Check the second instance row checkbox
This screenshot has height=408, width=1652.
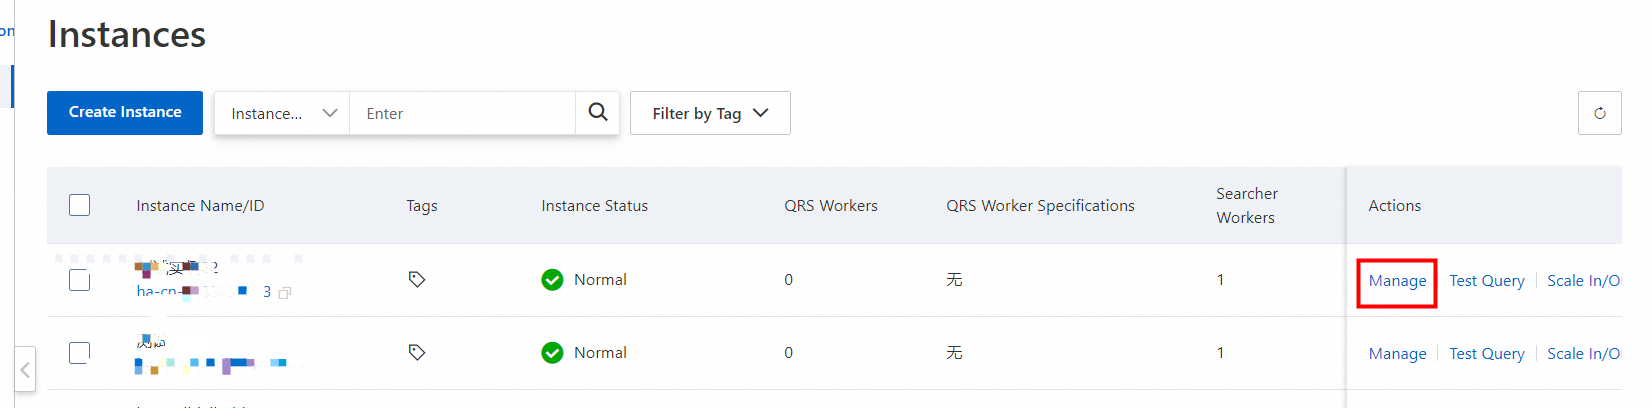click(x=80, y=353)
